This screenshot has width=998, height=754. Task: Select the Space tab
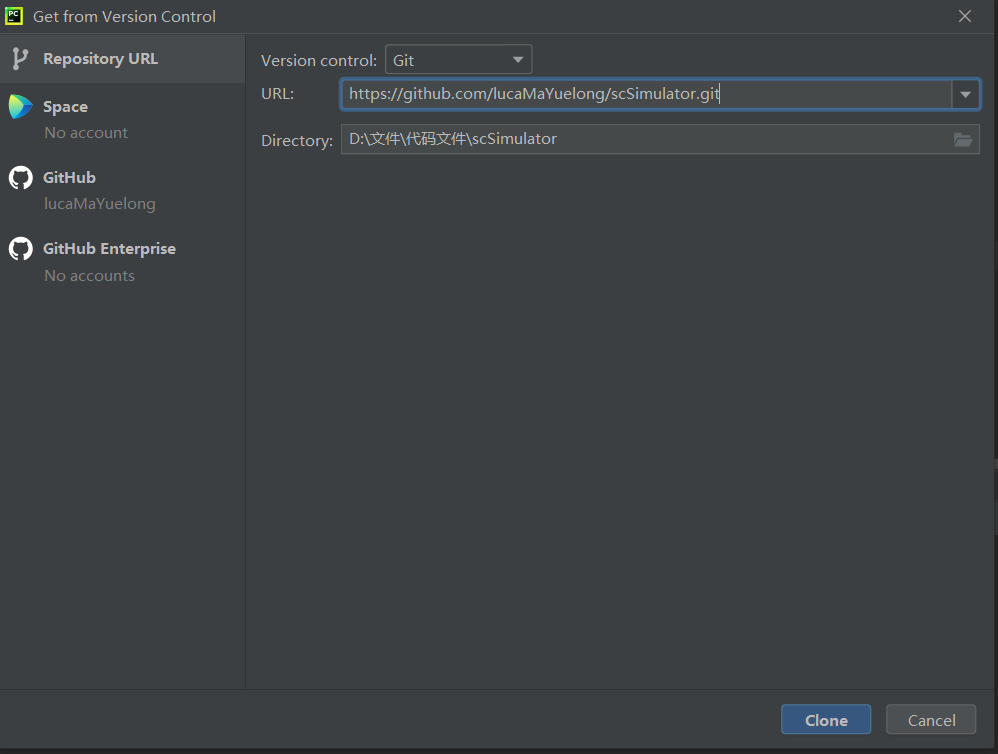click(x=122, y=119)
